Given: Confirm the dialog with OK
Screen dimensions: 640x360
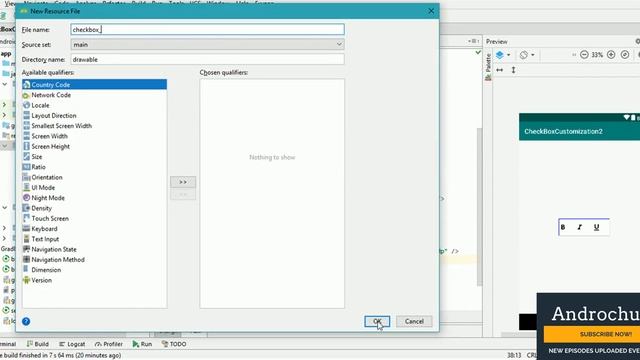Looking at the screenshot, I should tap(377, 321).
